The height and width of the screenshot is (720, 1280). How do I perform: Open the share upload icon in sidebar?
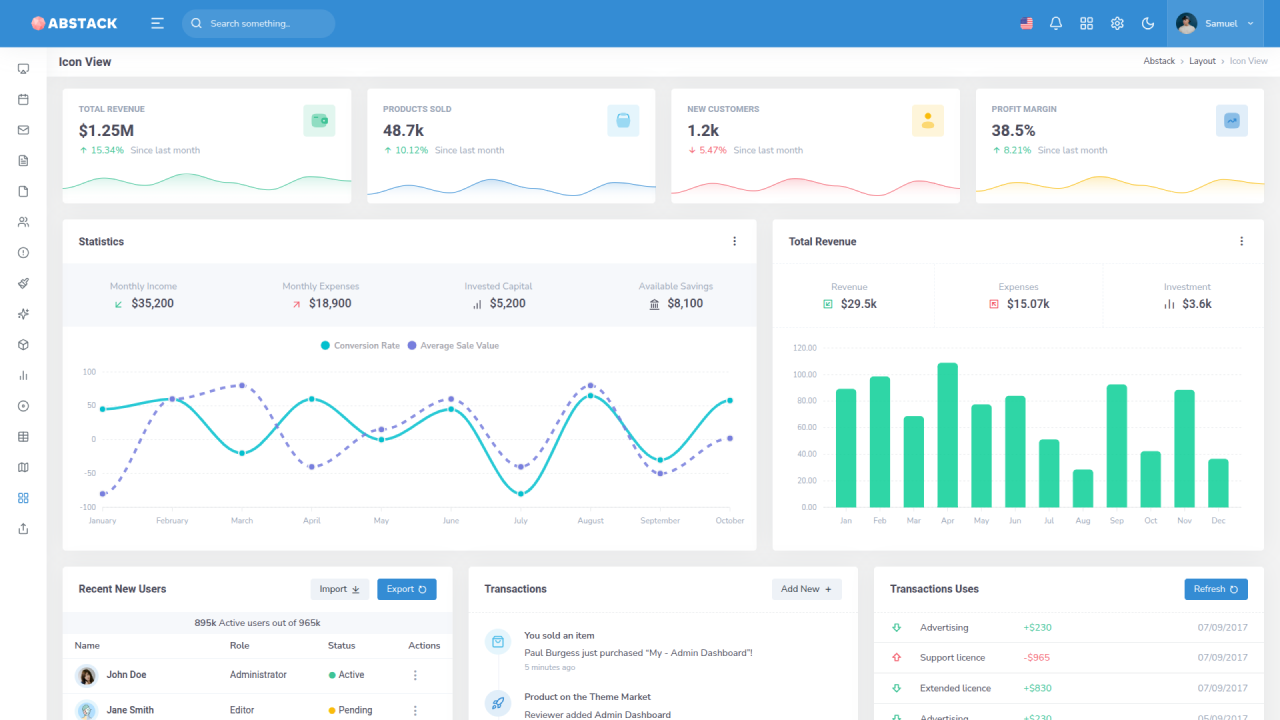pyautogui.click(x=23, y=529)
